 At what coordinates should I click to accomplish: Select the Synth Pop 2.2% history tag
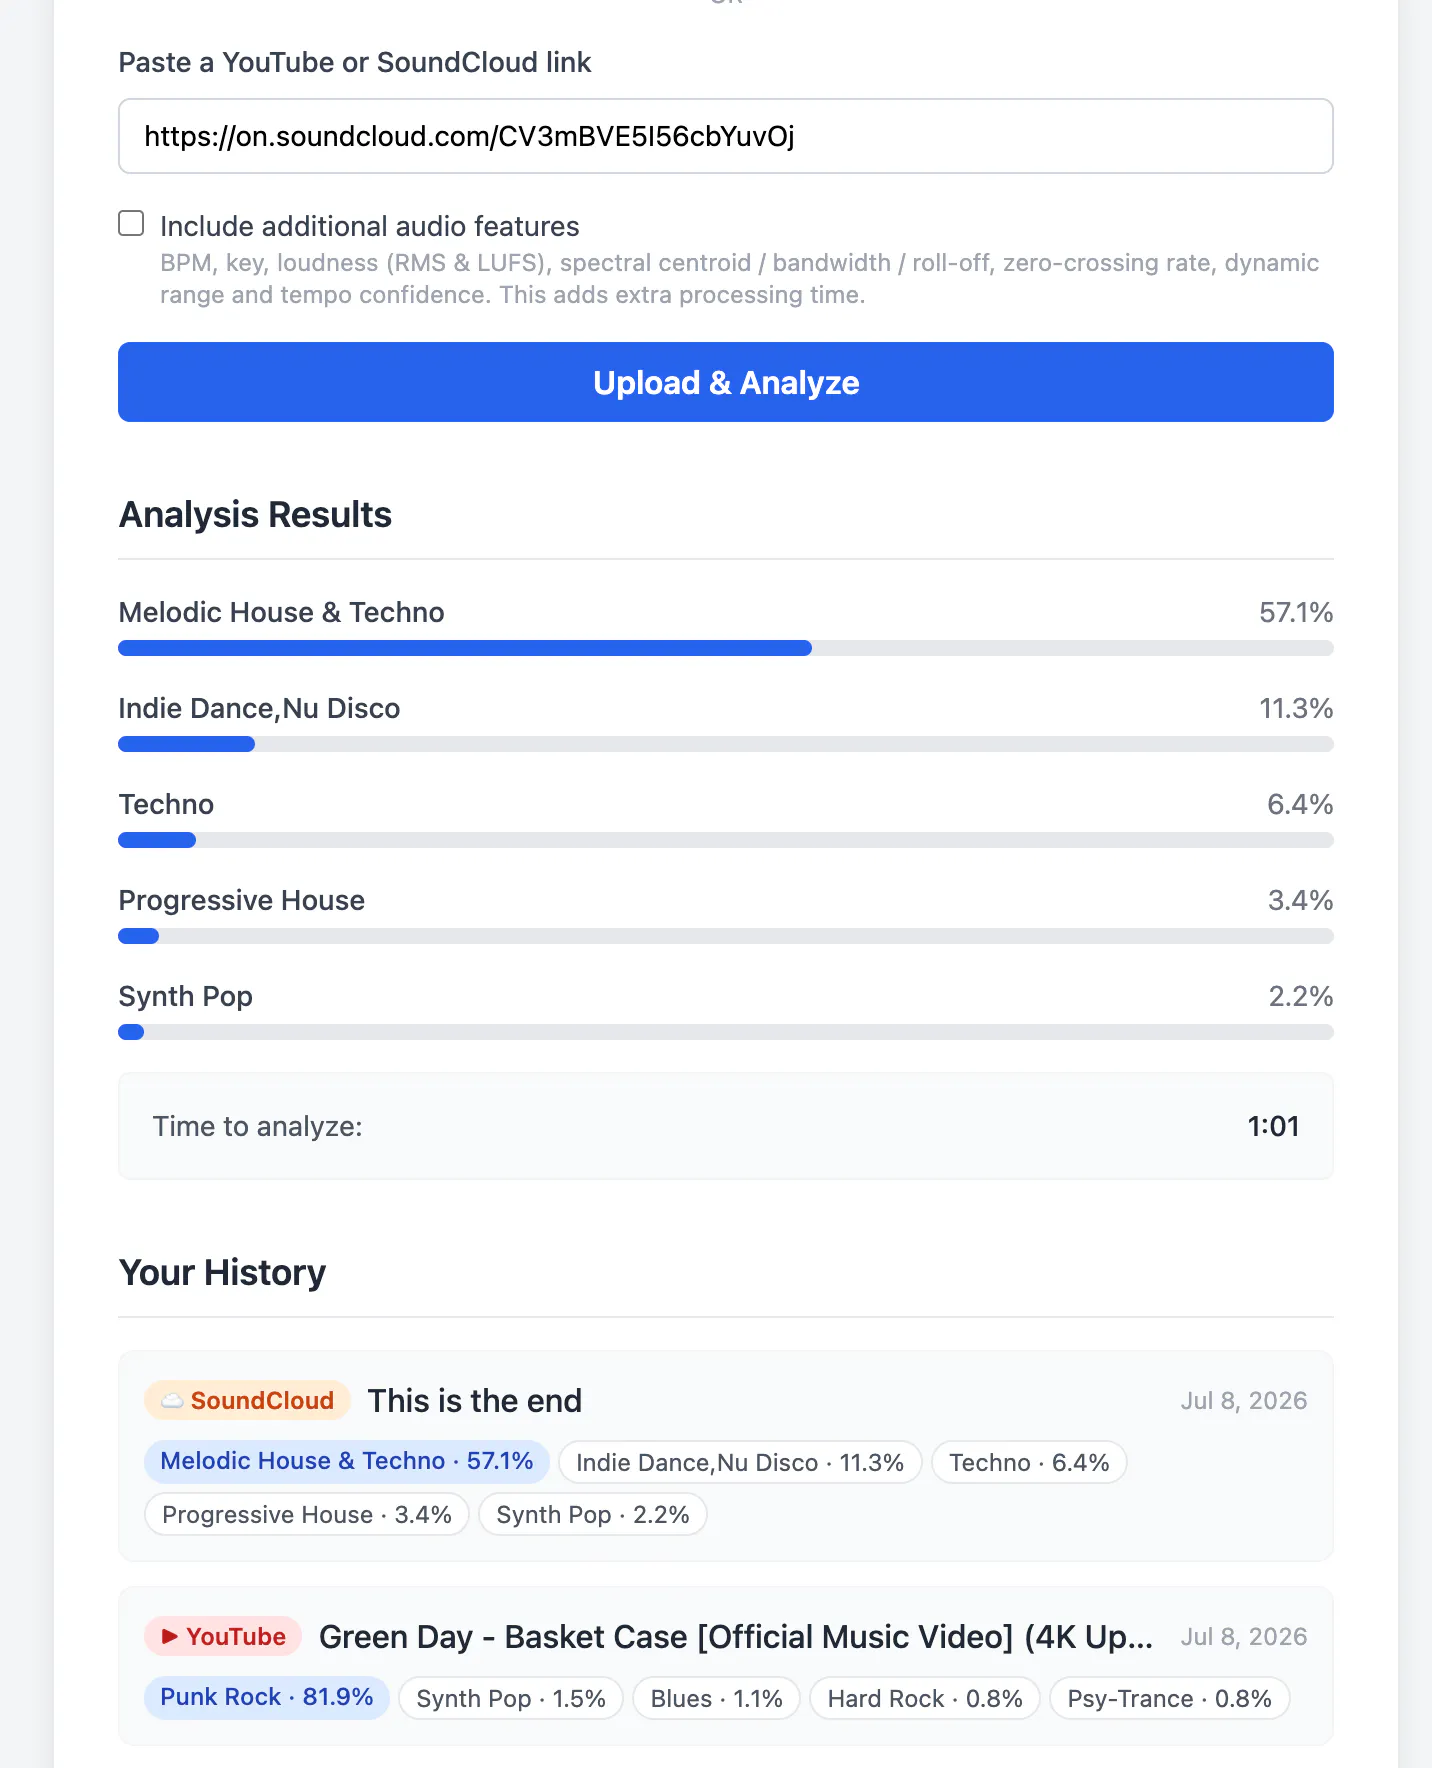tap(593, 1514)
